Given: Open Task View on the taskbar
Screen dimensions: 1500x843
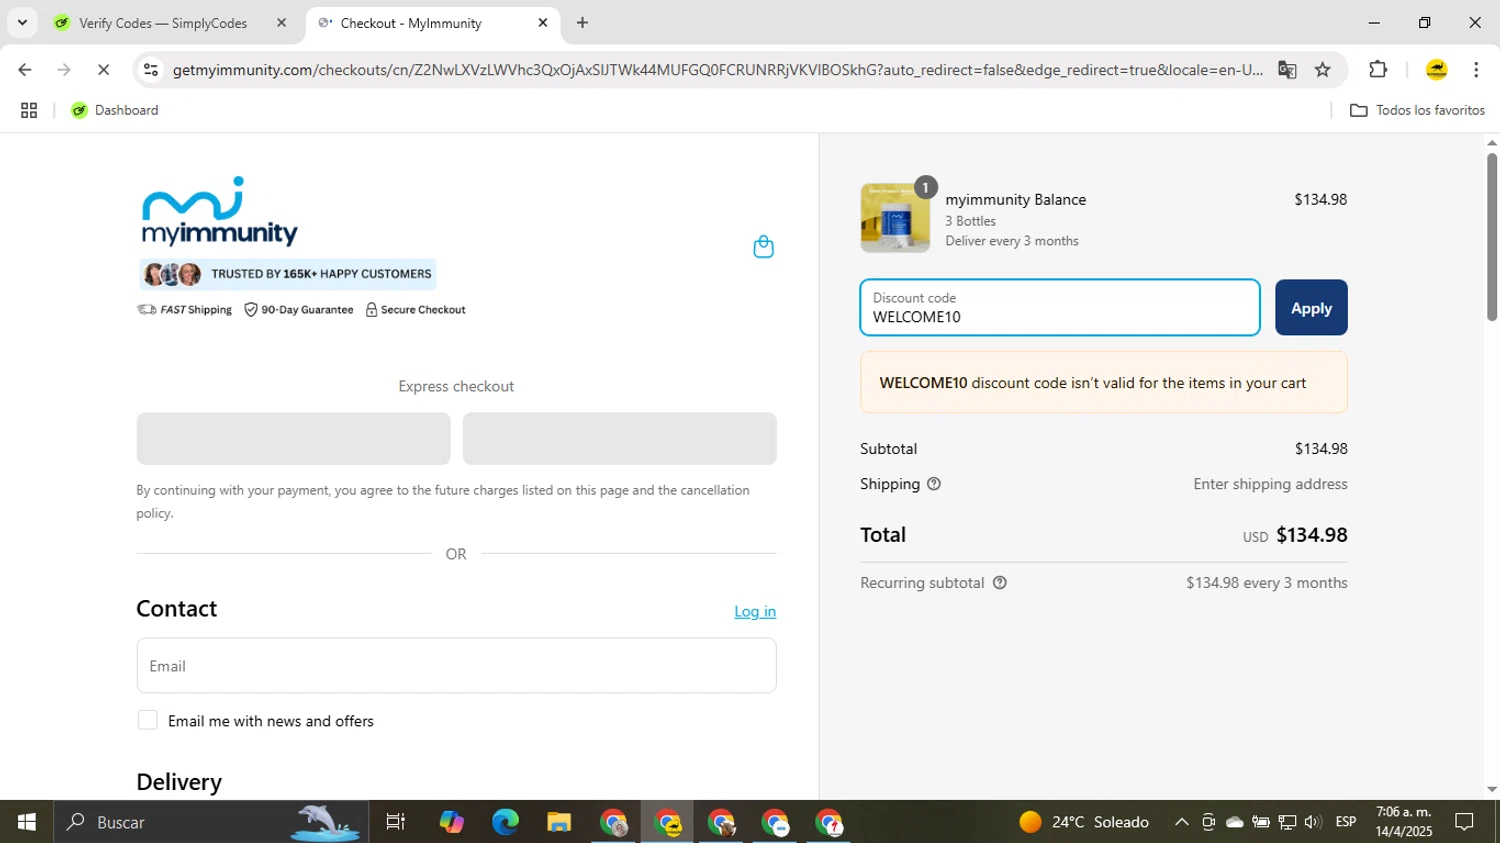Looking at the screenshot, I should 396,822.
